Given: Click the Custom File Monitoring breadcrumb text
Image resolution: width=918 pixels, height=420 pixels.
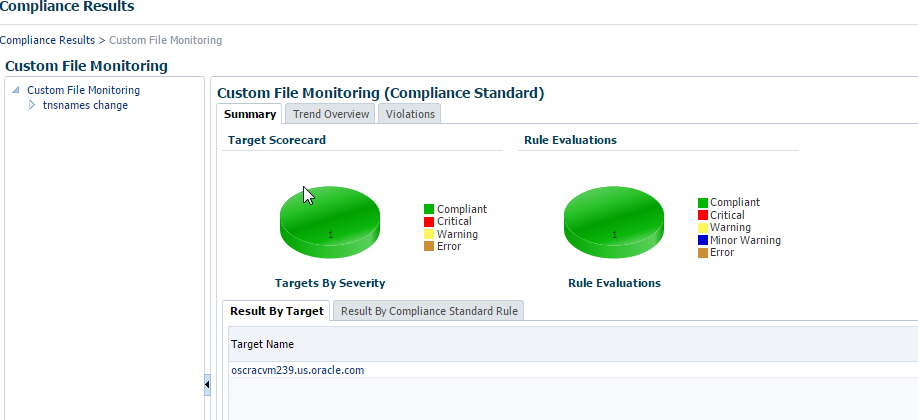Looking at the screenshot, I should (166, 40).
